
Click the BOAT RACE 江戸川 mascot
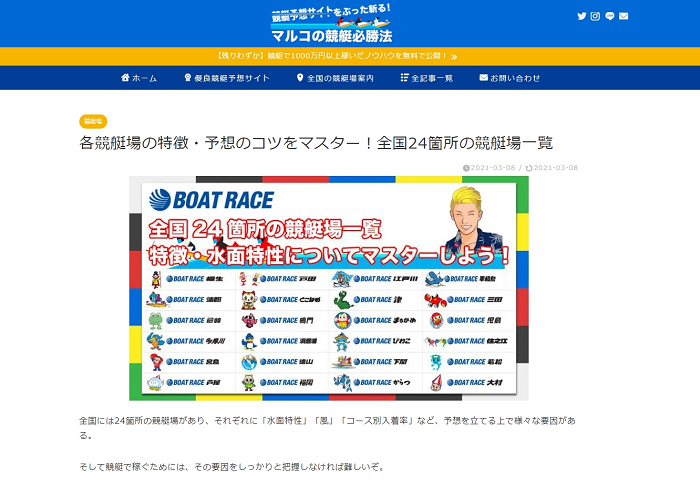point(342,279)
